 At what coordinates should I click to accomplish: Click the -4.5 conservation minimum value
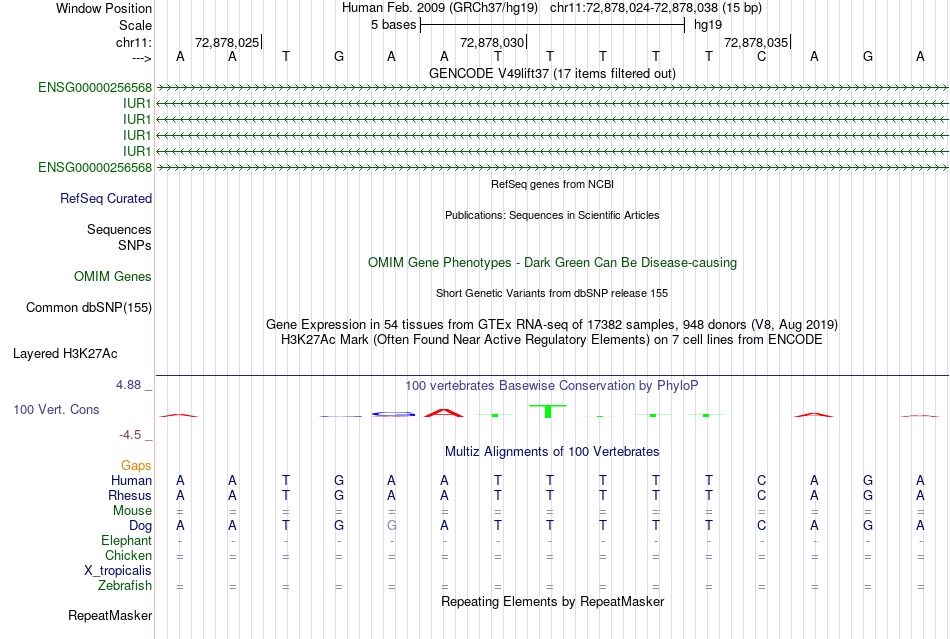(x=130, y=435)
